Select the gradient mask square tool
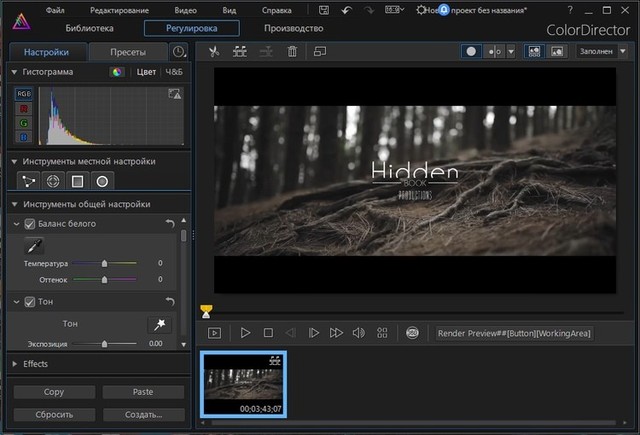The height and width of the screenshot is (435, 640). pyautogui.click(x=77, y=181)
